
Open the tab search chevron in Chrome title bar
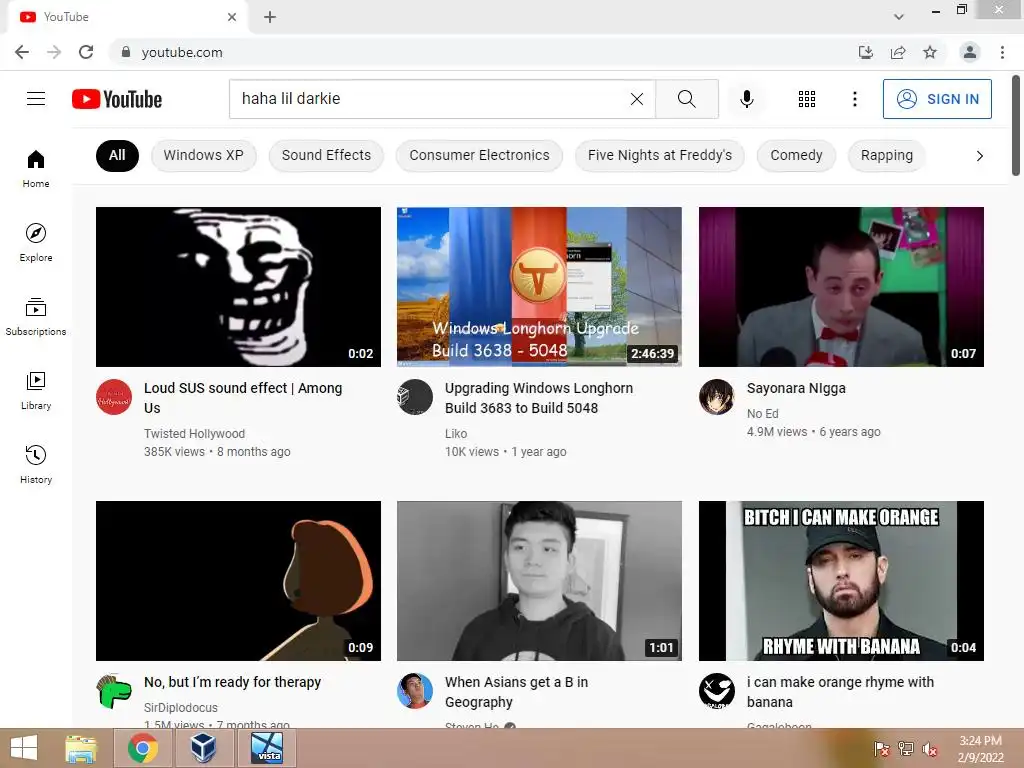(899, 17)
